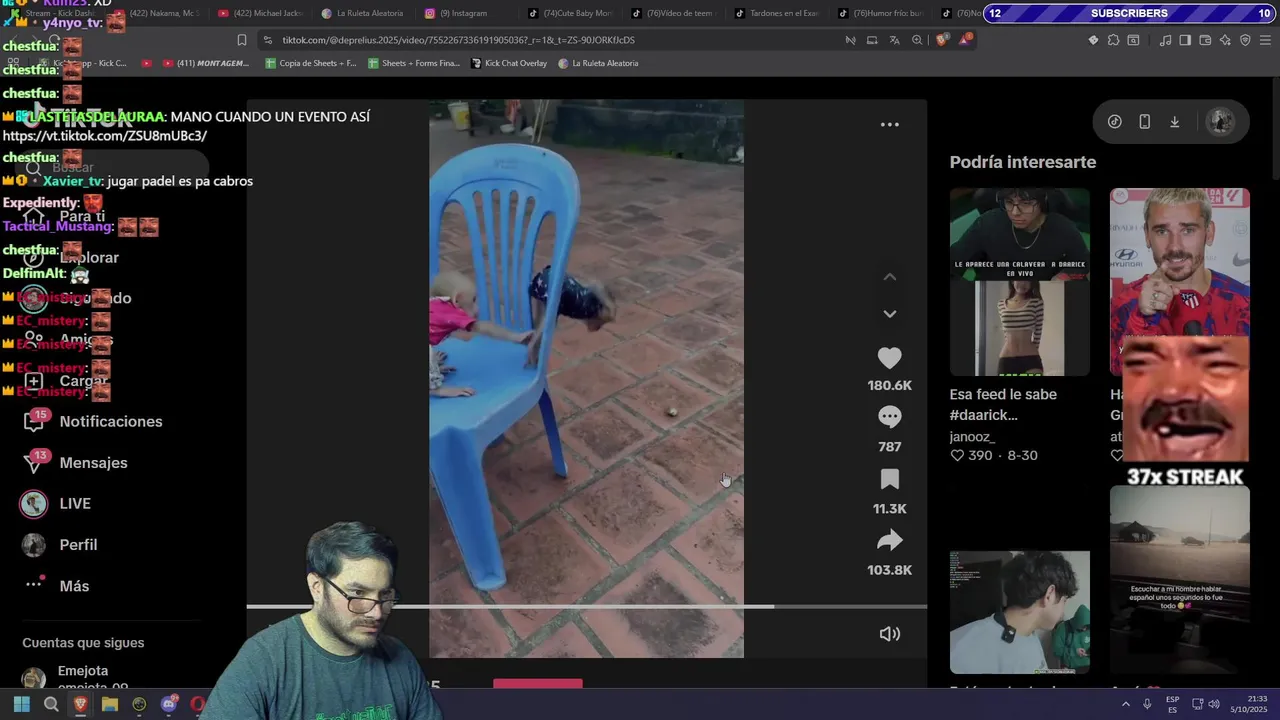Switch to the 'Cute Baby' TikTok tab
1280x720 pixels.
(x=570, y=13)
